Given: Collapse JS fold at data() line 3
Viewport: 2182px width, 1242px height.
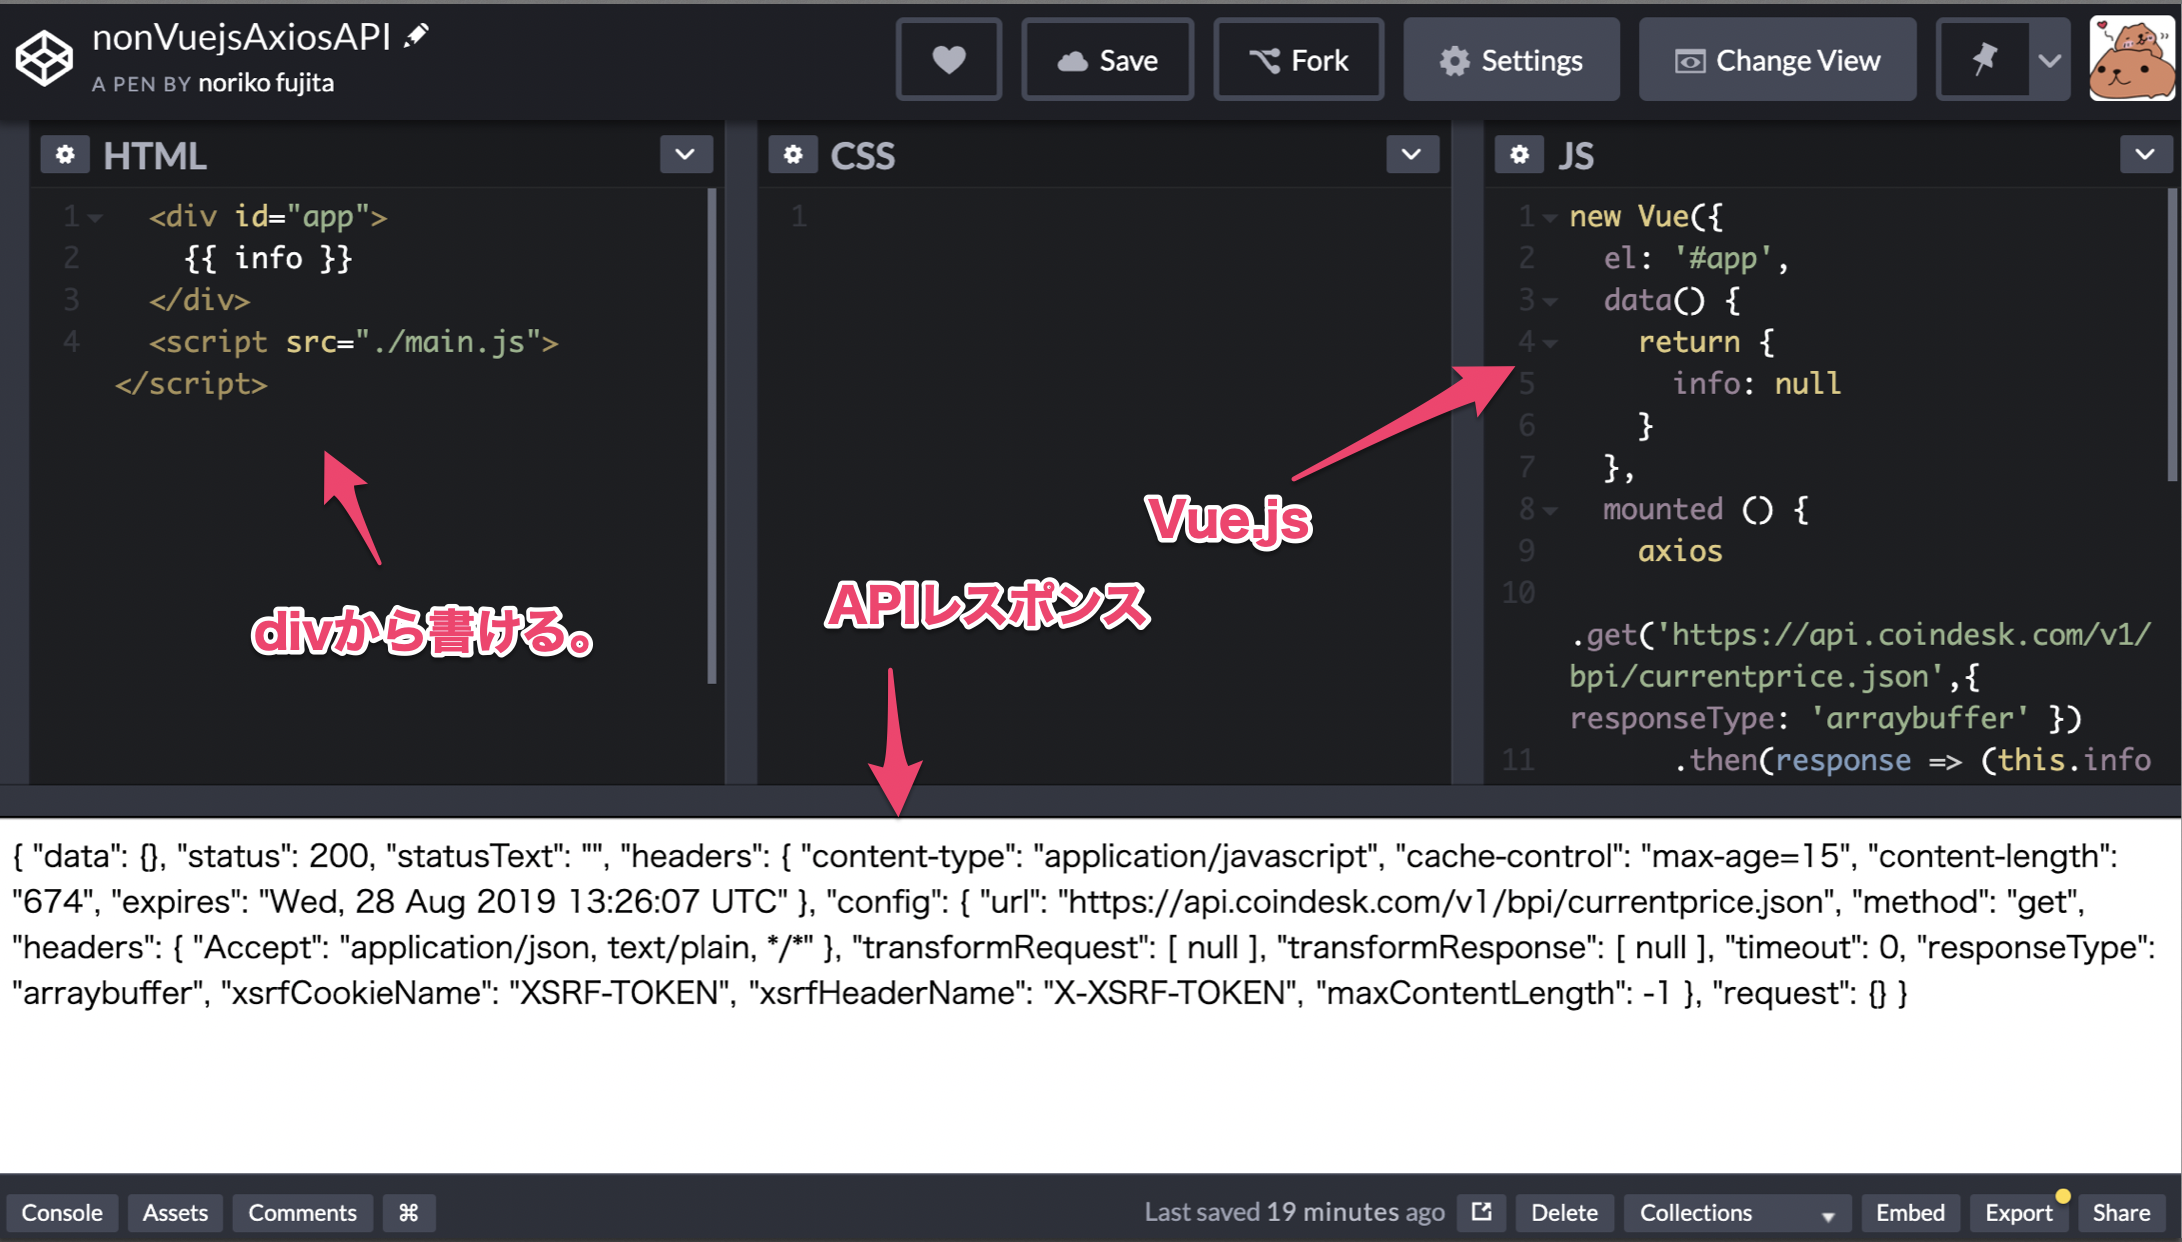Looking at the screenshot, I should tap(1549, 301).
